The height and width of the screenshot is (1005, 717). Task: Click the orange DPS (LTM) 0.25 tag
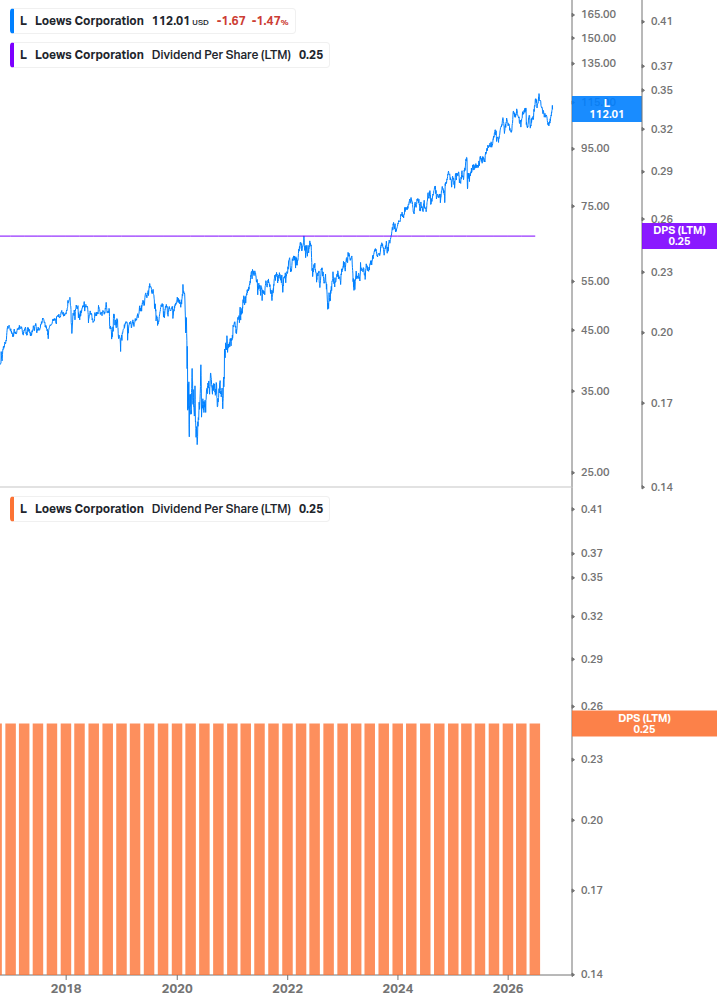(644, 724)
